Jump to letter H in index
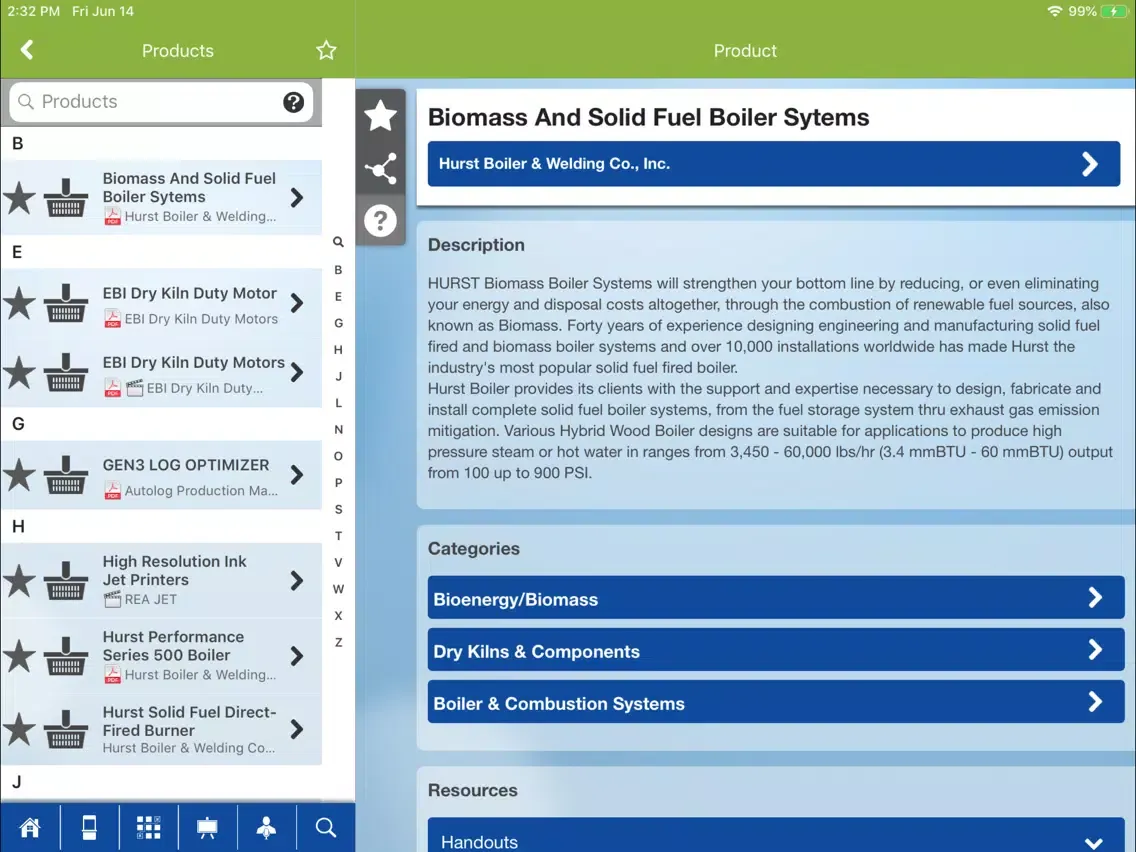Screen dimensions: 1136x852 click(338, 350)
